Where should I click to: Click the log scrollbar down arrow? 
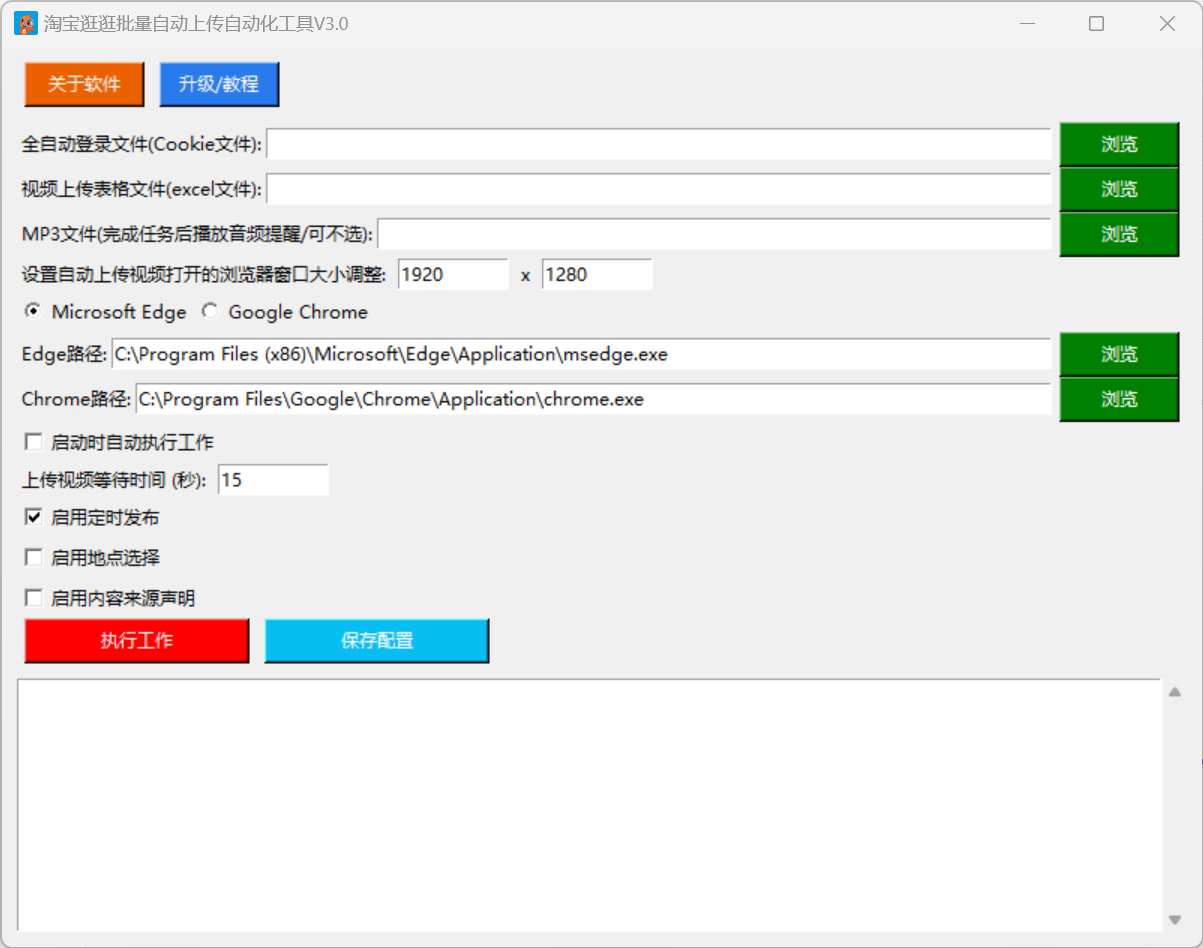(x=1175, y=920)
